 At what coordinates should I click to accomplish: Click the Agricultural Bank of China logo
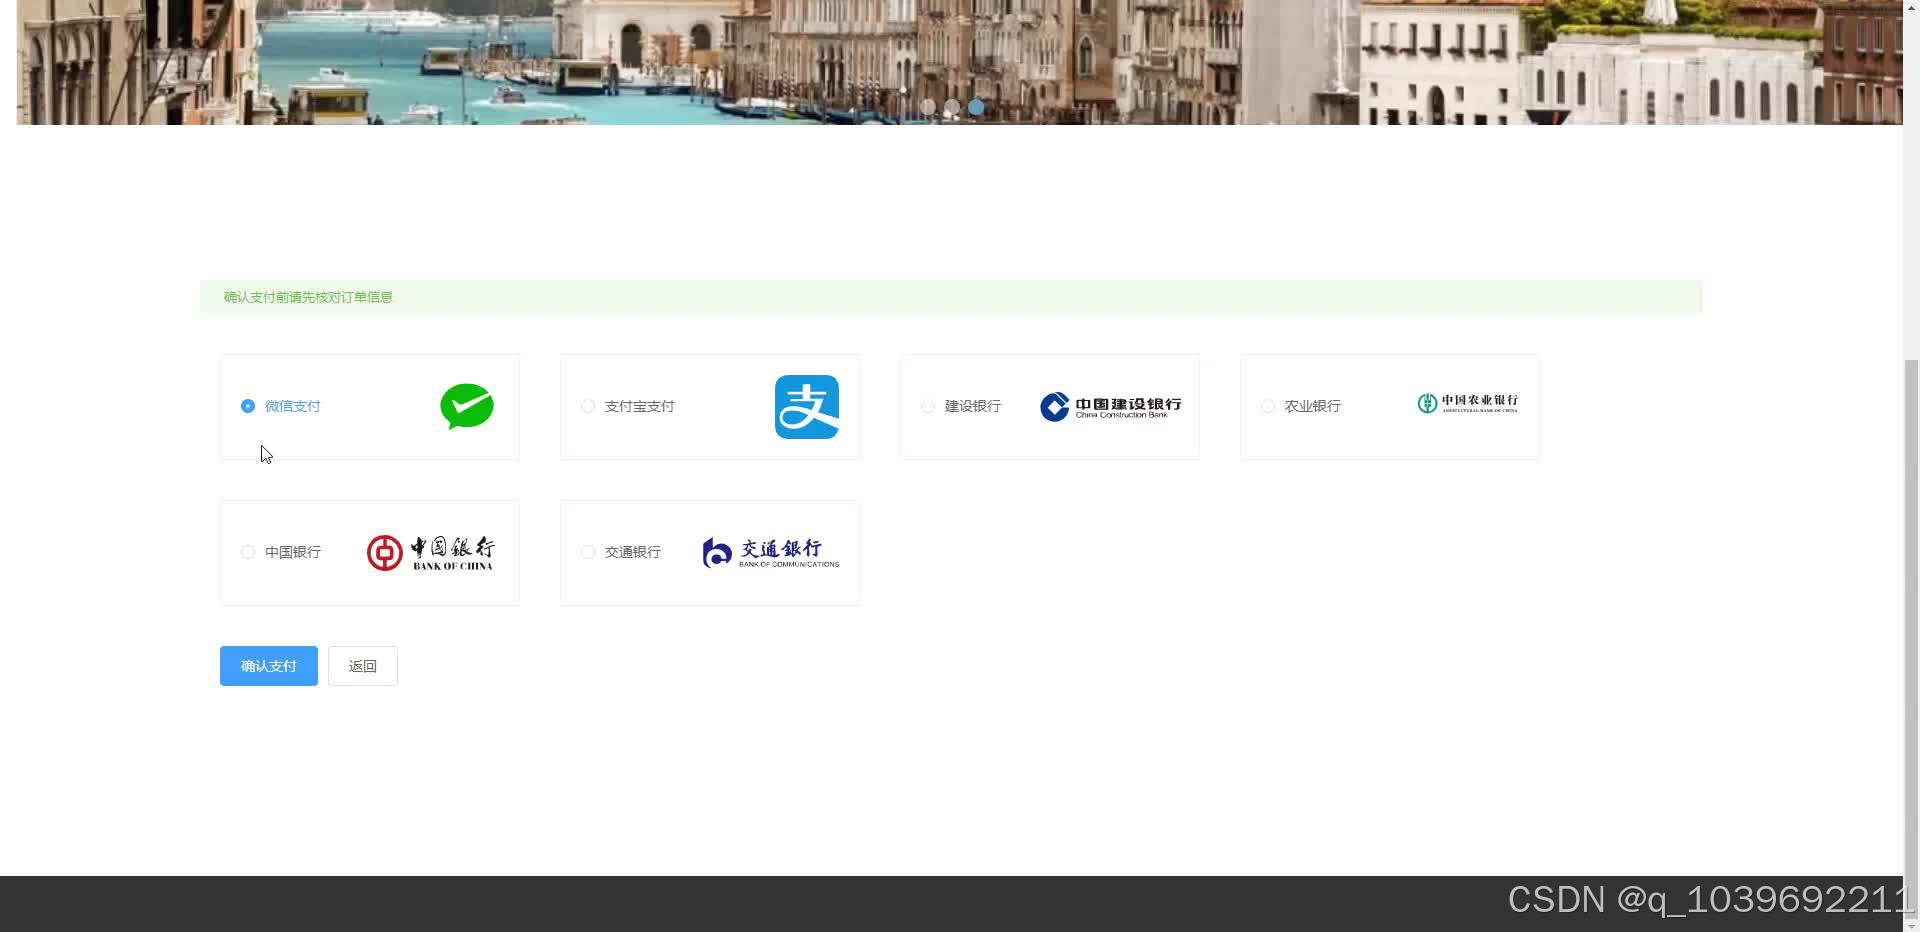(1468, 403)
